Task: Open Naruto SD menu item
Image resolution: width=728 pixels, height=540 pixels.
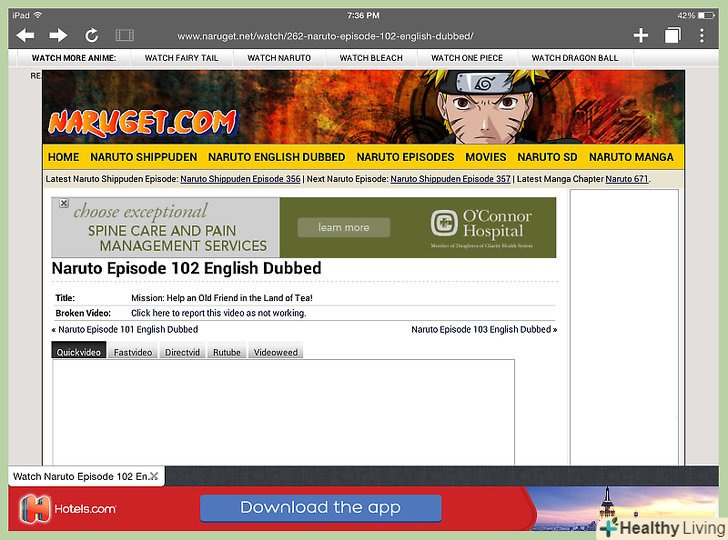Action: click(x=547, y=157)
